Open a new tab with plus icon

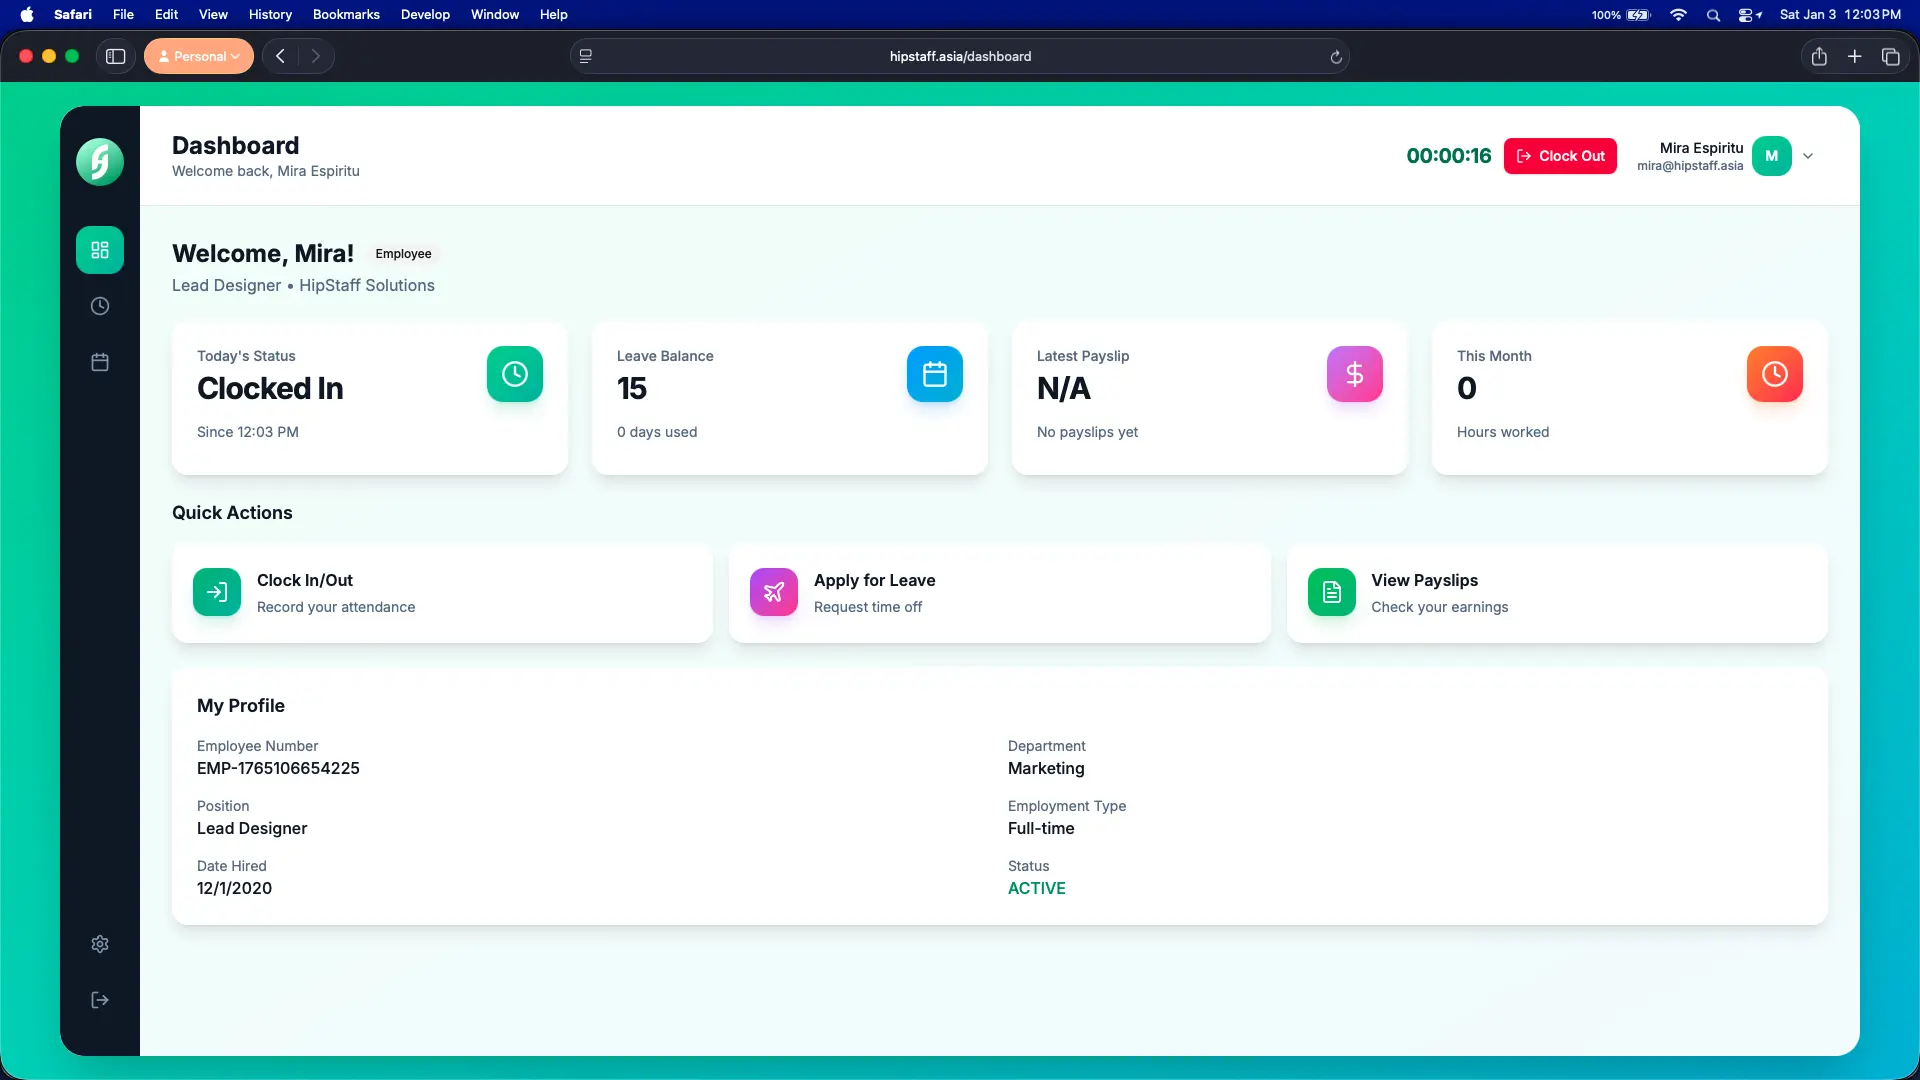[1855, 56]
